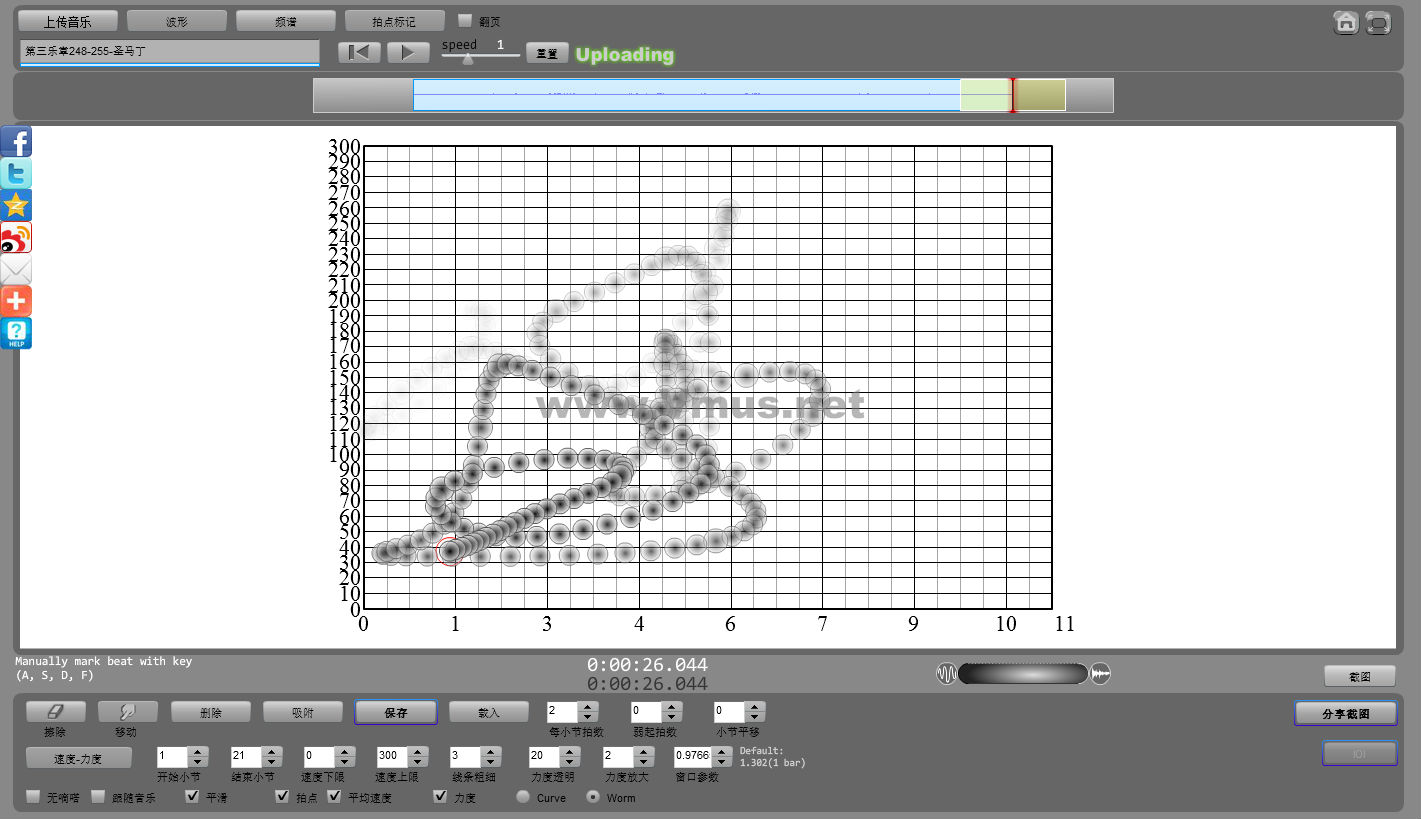This screenshot has height=819, width=1421.
Task: Uncheck the 平滑 smoothing checkbox
Action: tap(193, 797)
